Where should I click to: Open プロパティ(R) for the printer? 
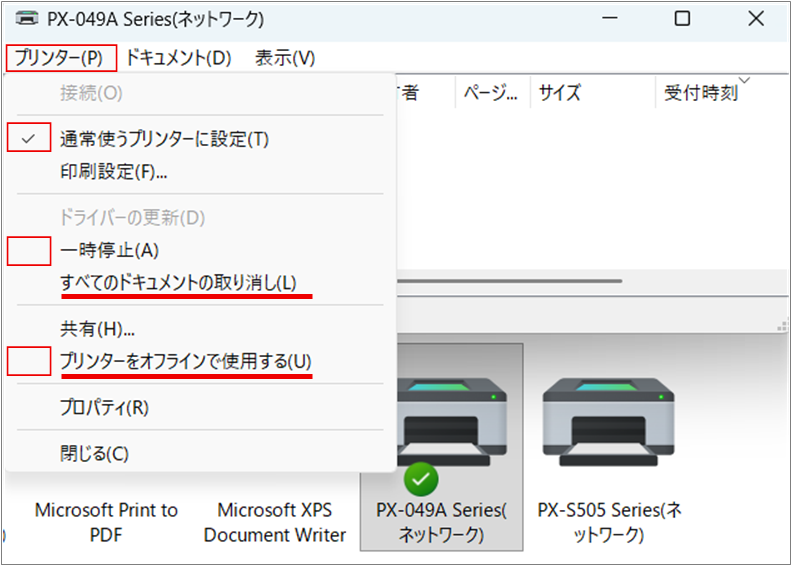click(x=104, y=408)
